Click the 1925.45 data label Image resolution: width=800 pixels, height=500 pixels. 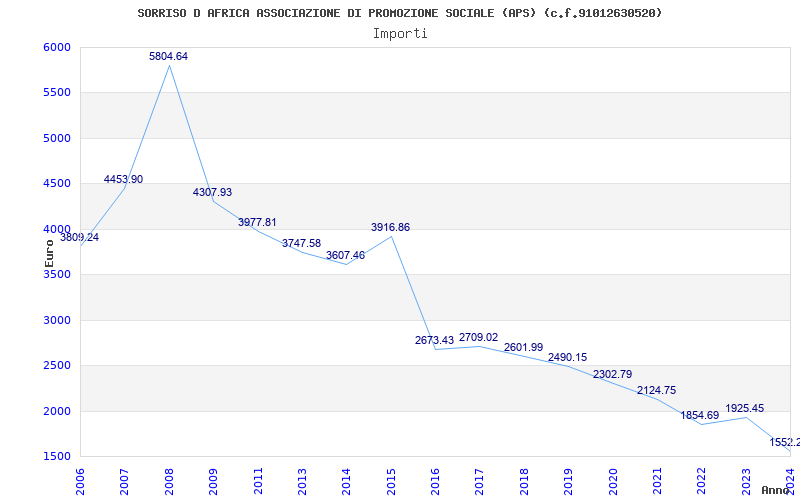tap(744, 409)
